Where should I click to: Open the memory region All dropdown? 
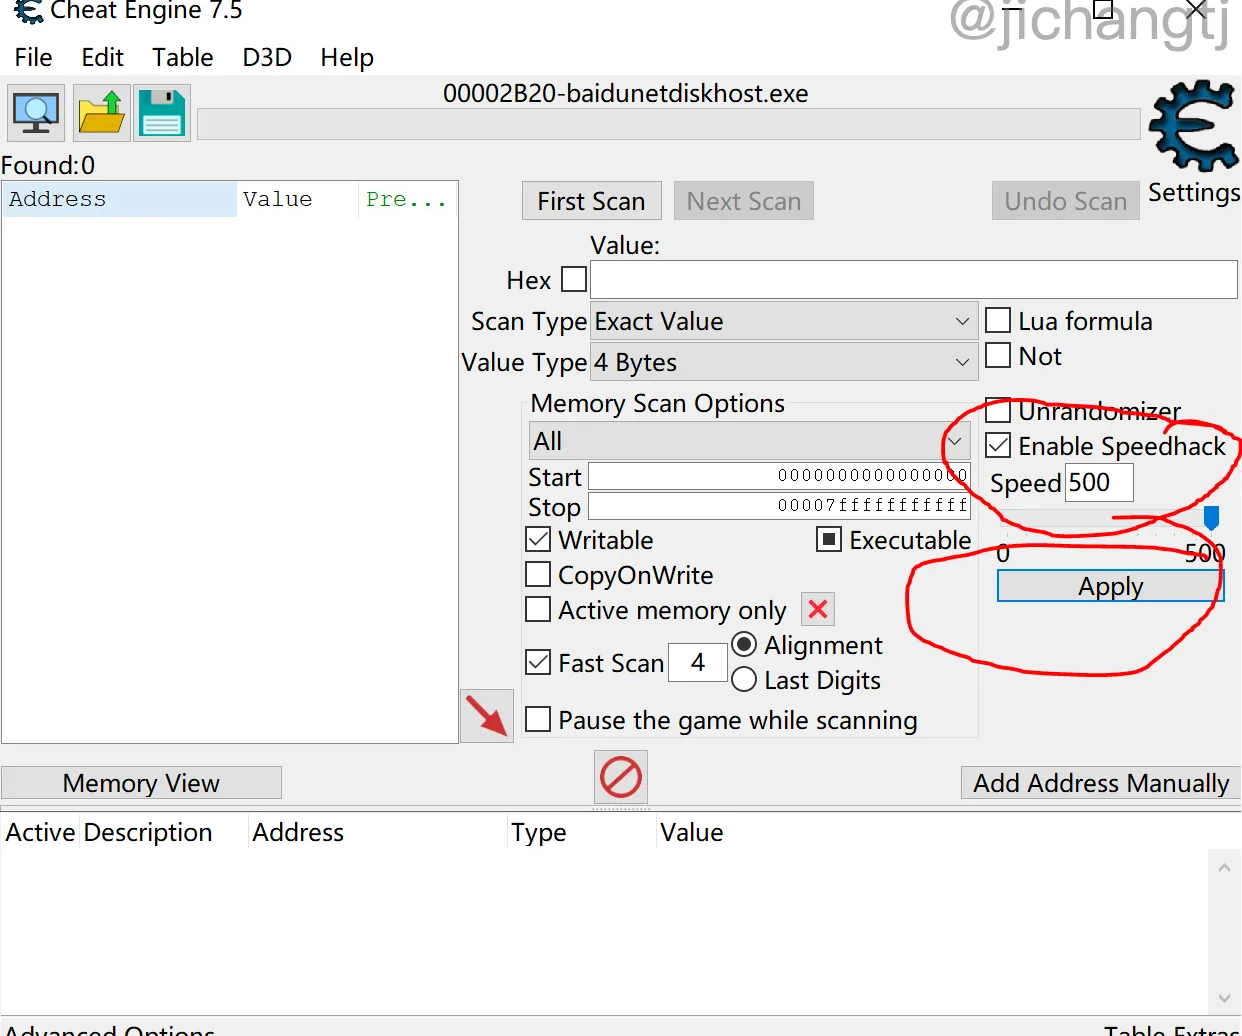pyautogui.click(x=749, y=441)
